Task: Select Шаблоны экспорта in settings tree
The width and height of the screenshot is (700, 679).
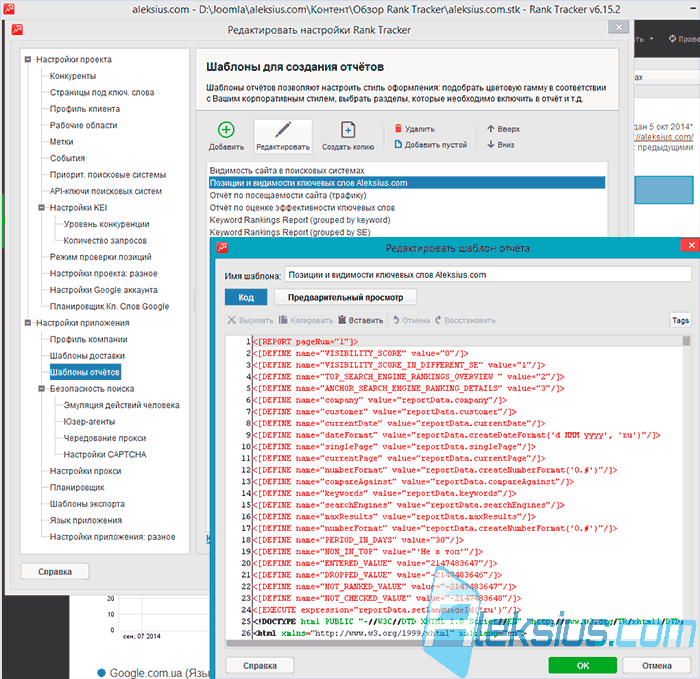Action: click(87, 504)
